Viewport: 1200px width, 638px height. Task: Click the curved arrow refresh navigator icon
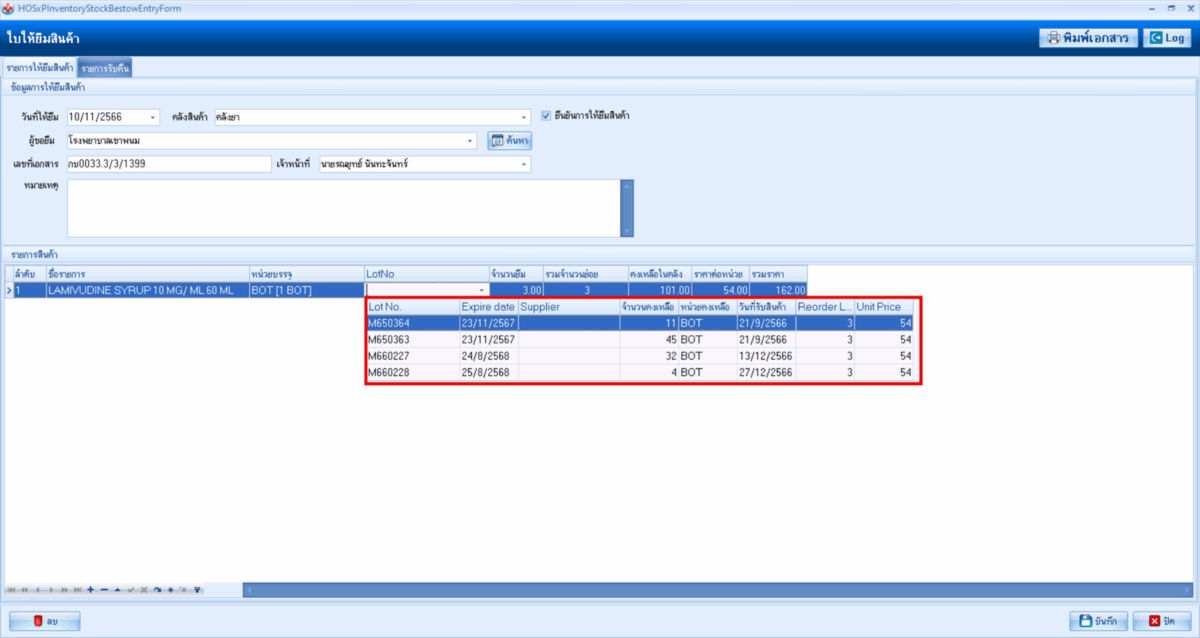click(x=157, y=590)
